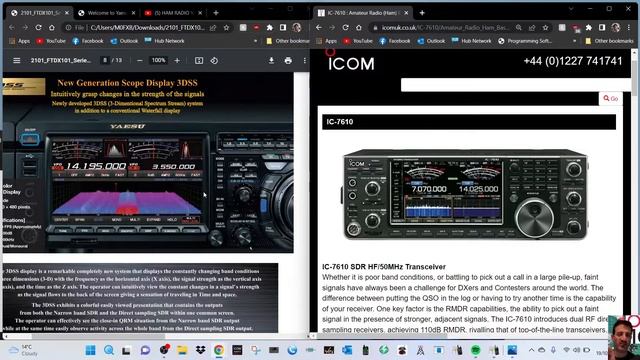Open profile avatar in left browser window
This screenshot has height=360, width=640.
coord(297,27)
